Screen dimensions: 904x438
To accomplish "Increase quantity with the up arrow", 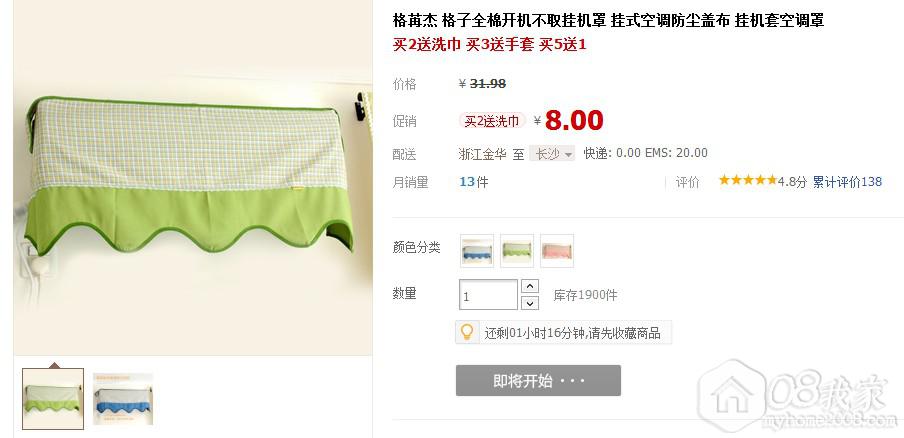I will tap(529, 286).
